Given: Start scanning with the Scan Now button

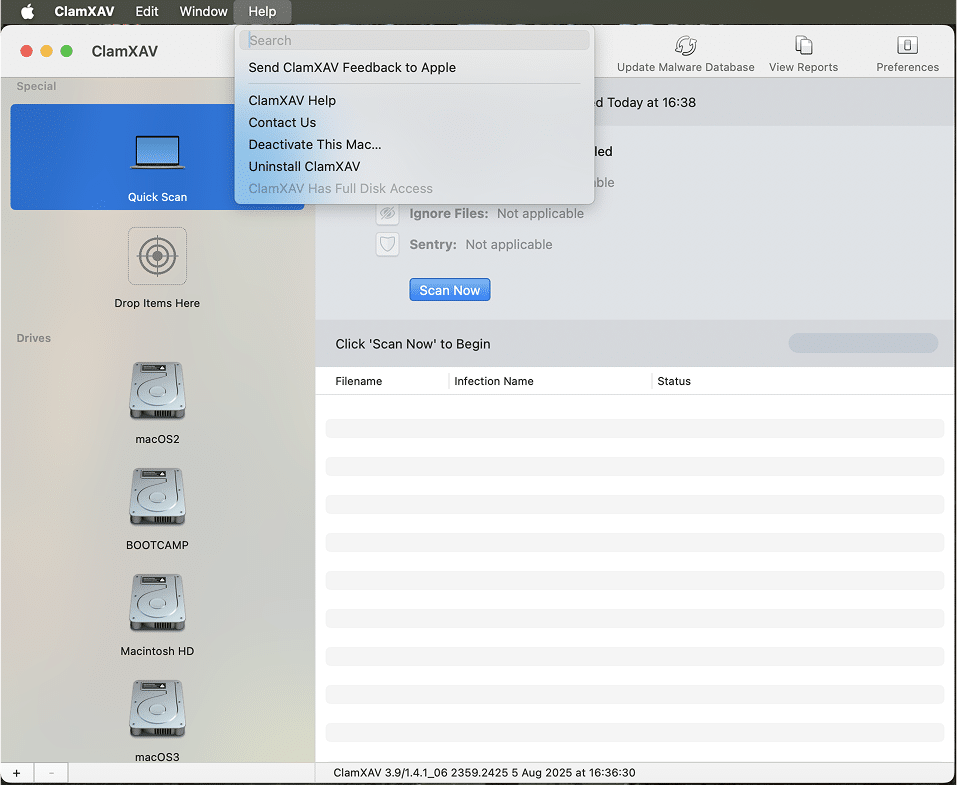Looking at the screenshot, I should tap(450, 290).
